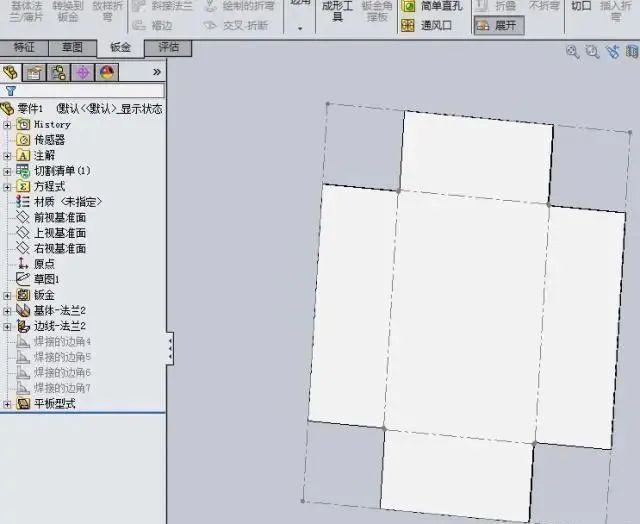
Task: Click the filter funnel icon
Action: coord(10,91)
